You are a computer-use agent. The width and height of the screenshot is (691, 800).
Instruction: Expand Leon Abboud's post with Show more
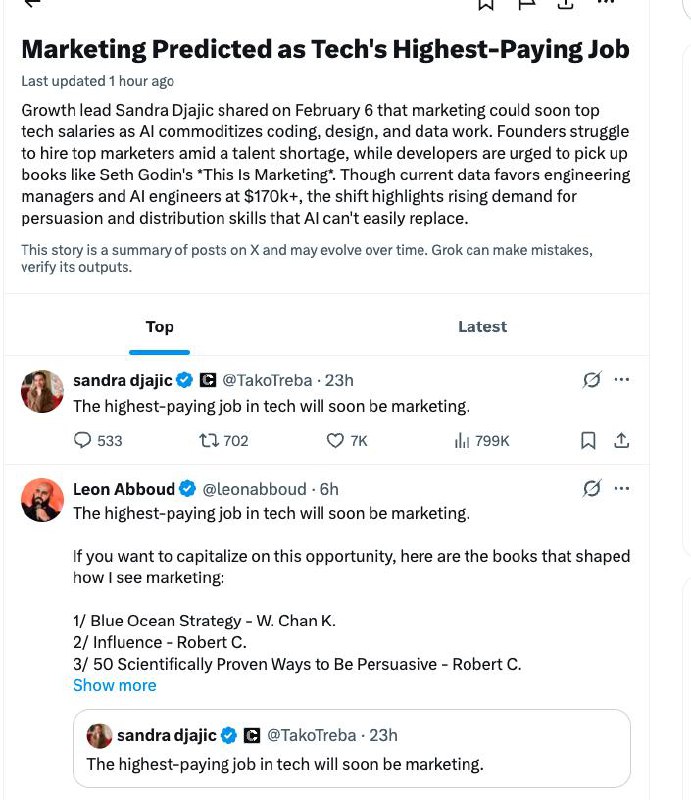coord(114,685)
